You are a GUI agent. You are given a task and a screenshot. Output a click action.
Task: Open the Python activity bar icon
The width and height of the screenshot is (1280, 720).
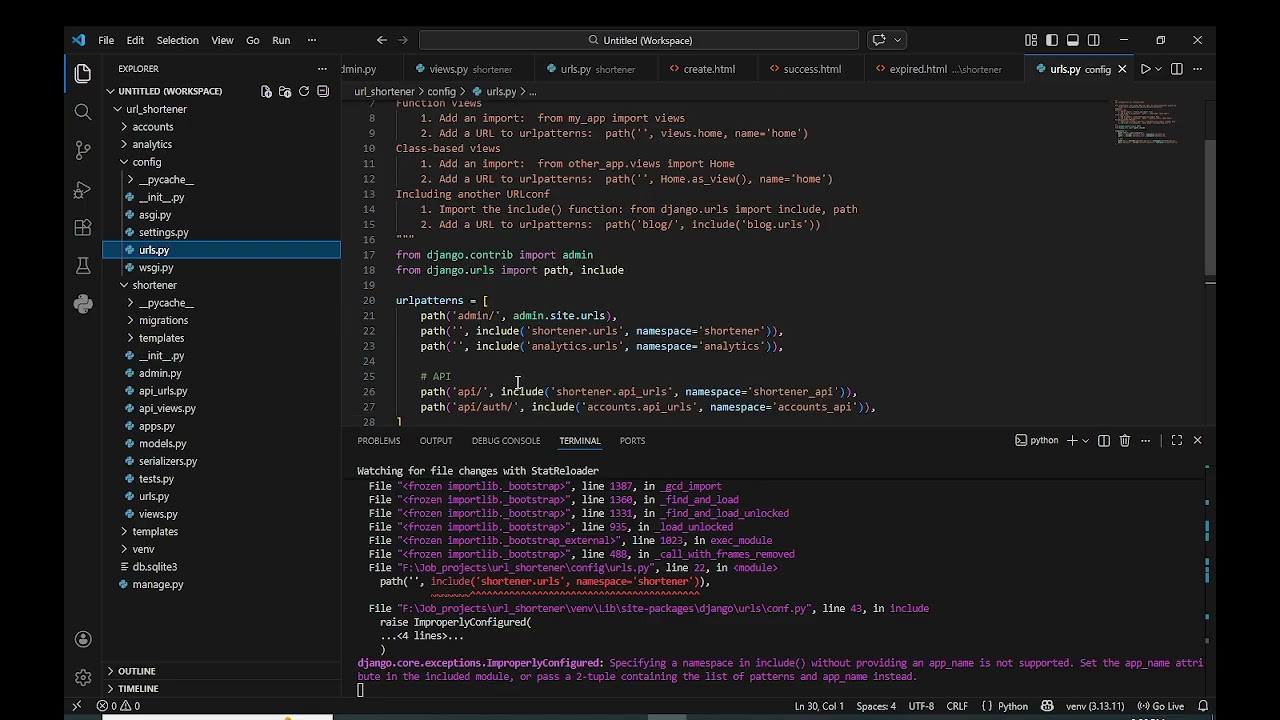83,304
